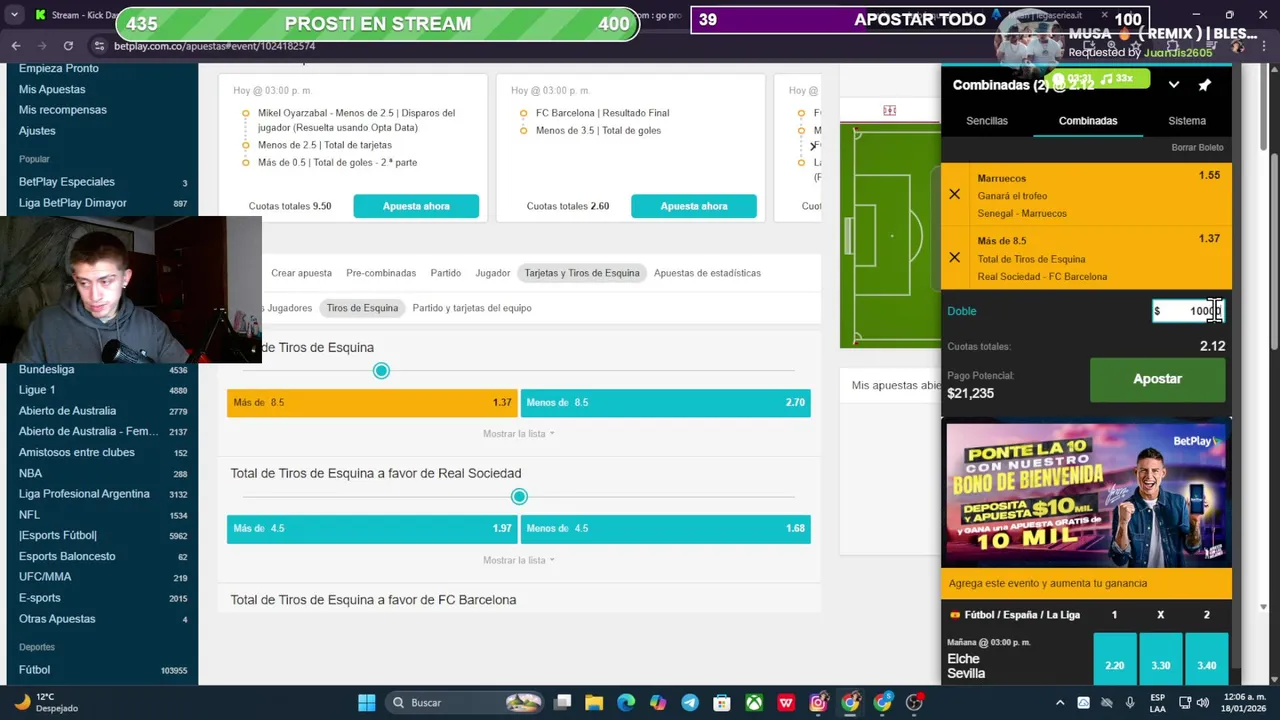Select Tarjetas y Tiros de Esquina tab
Image resolution: width=1280 pixels, height=720 pixels.
(582, 273)
